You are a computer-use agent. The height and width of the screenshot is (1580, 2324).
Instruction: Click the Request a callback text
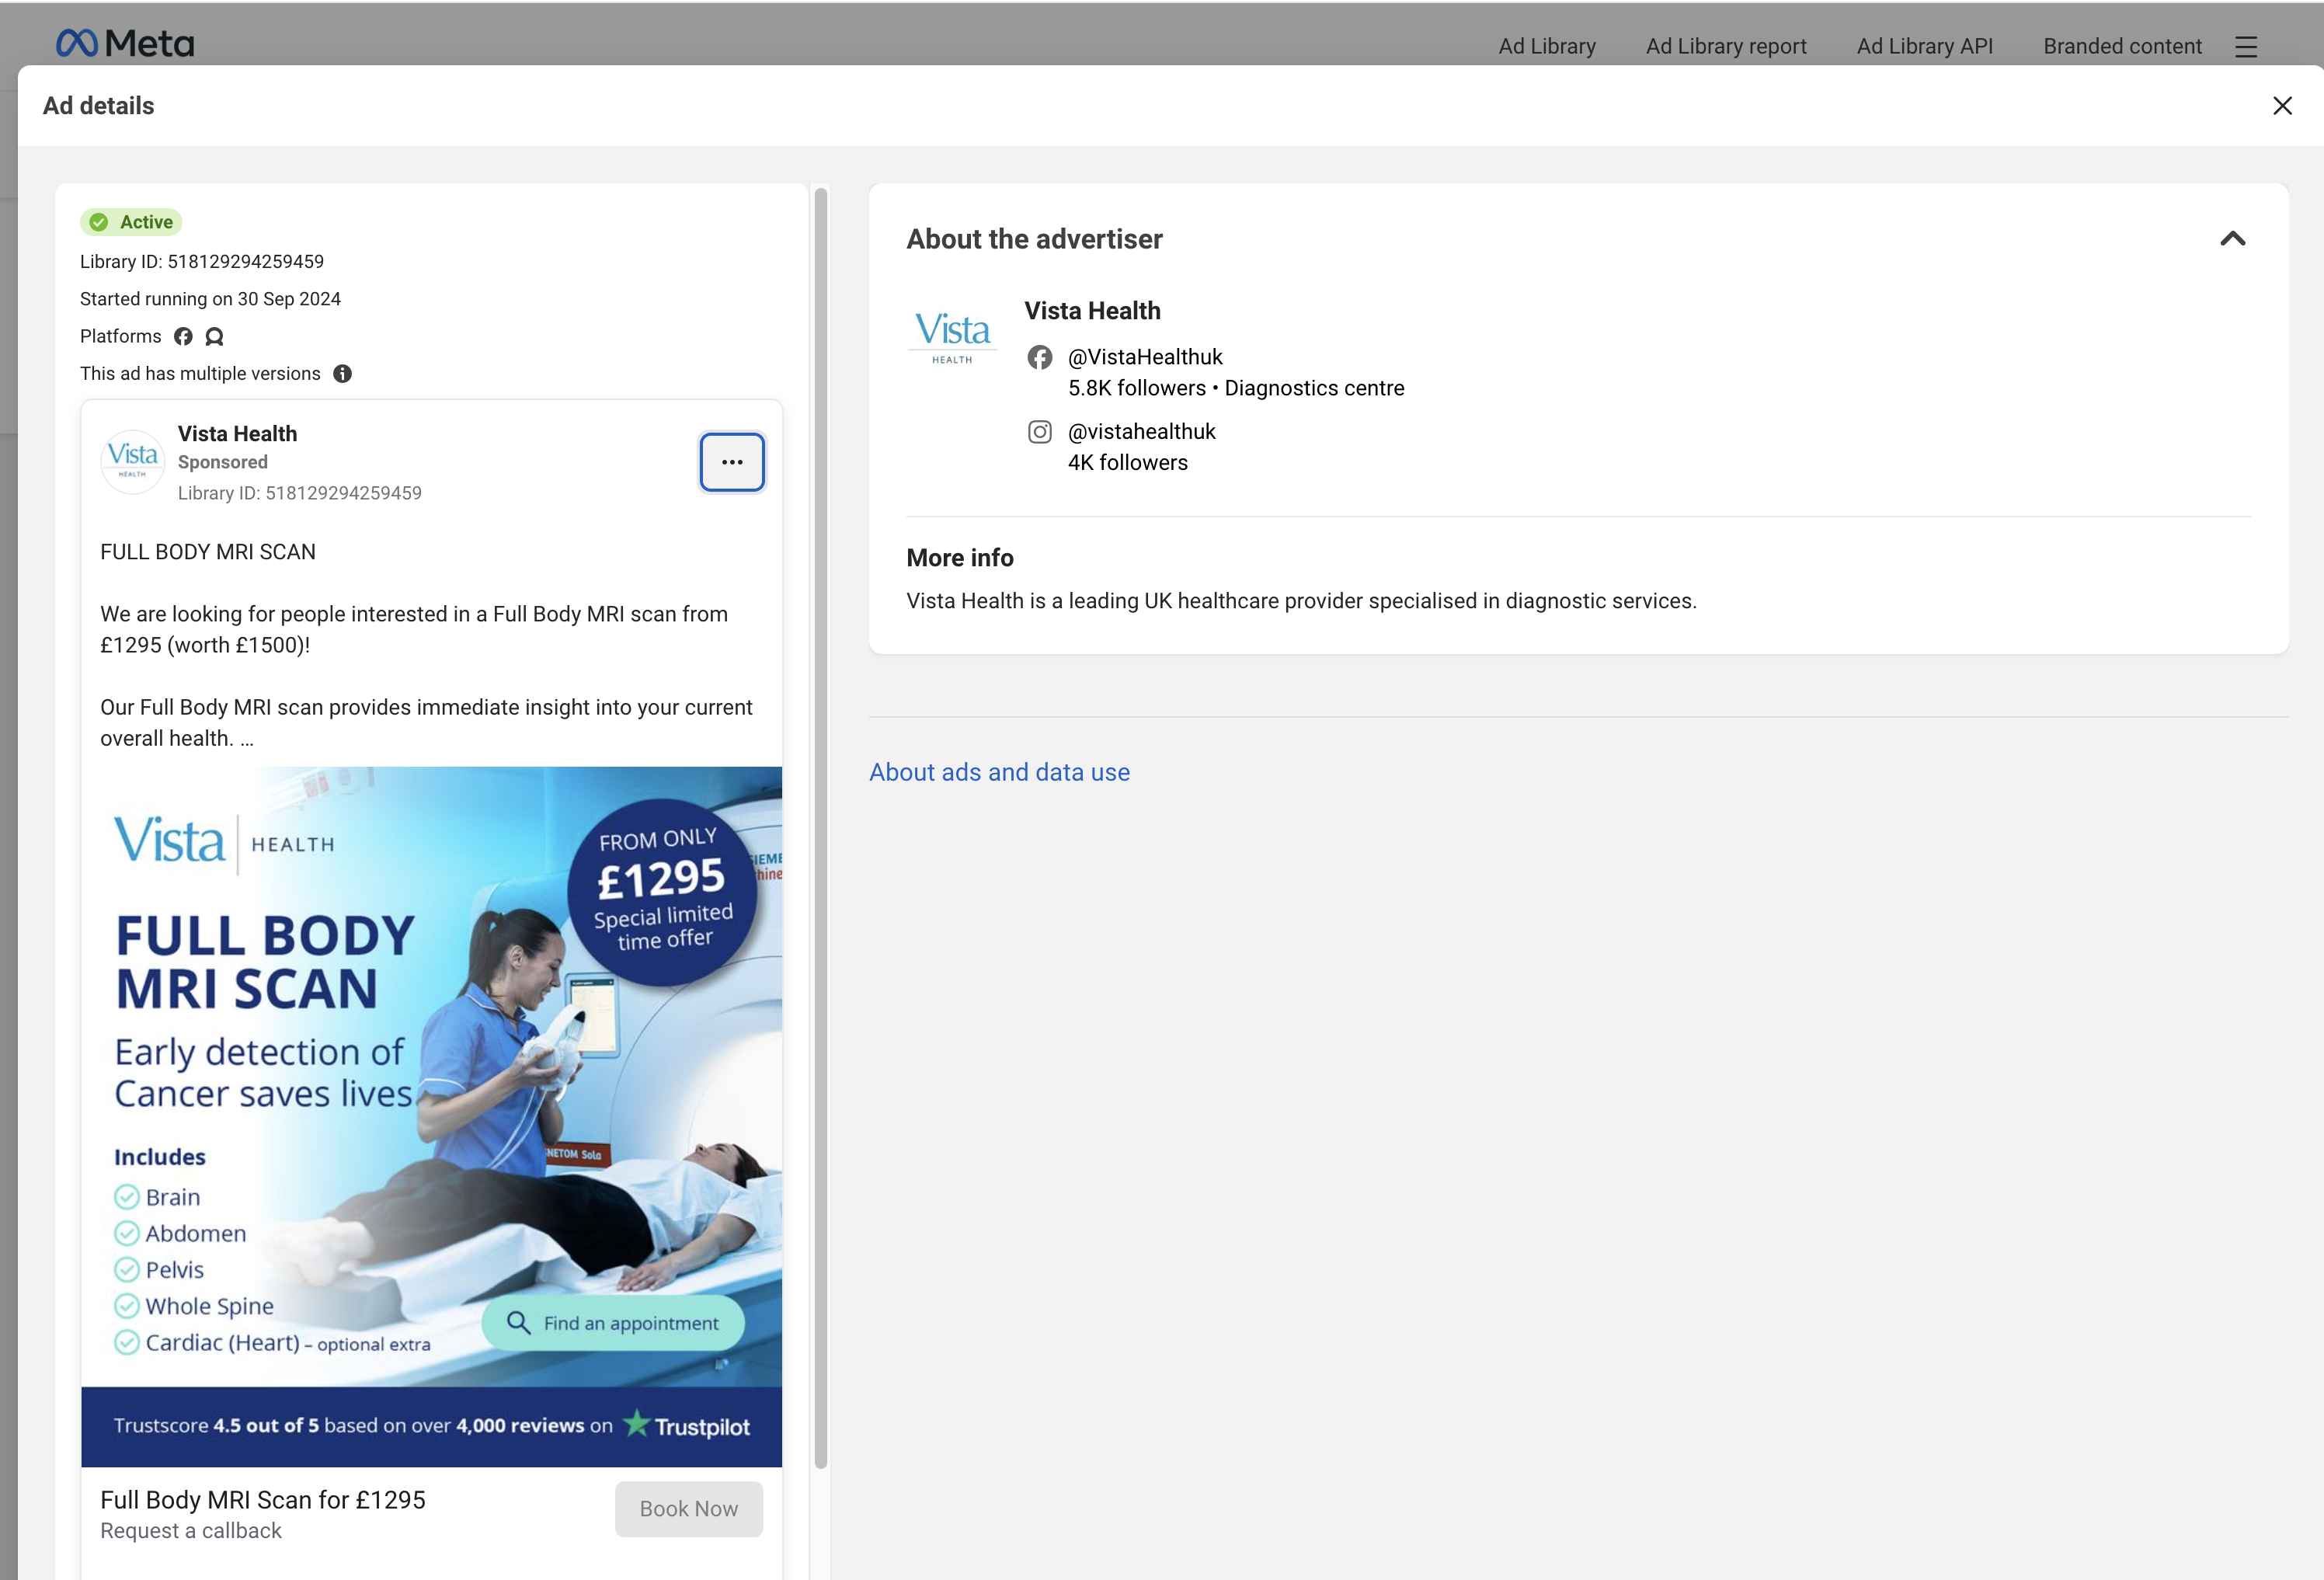tap(191, 1530)
